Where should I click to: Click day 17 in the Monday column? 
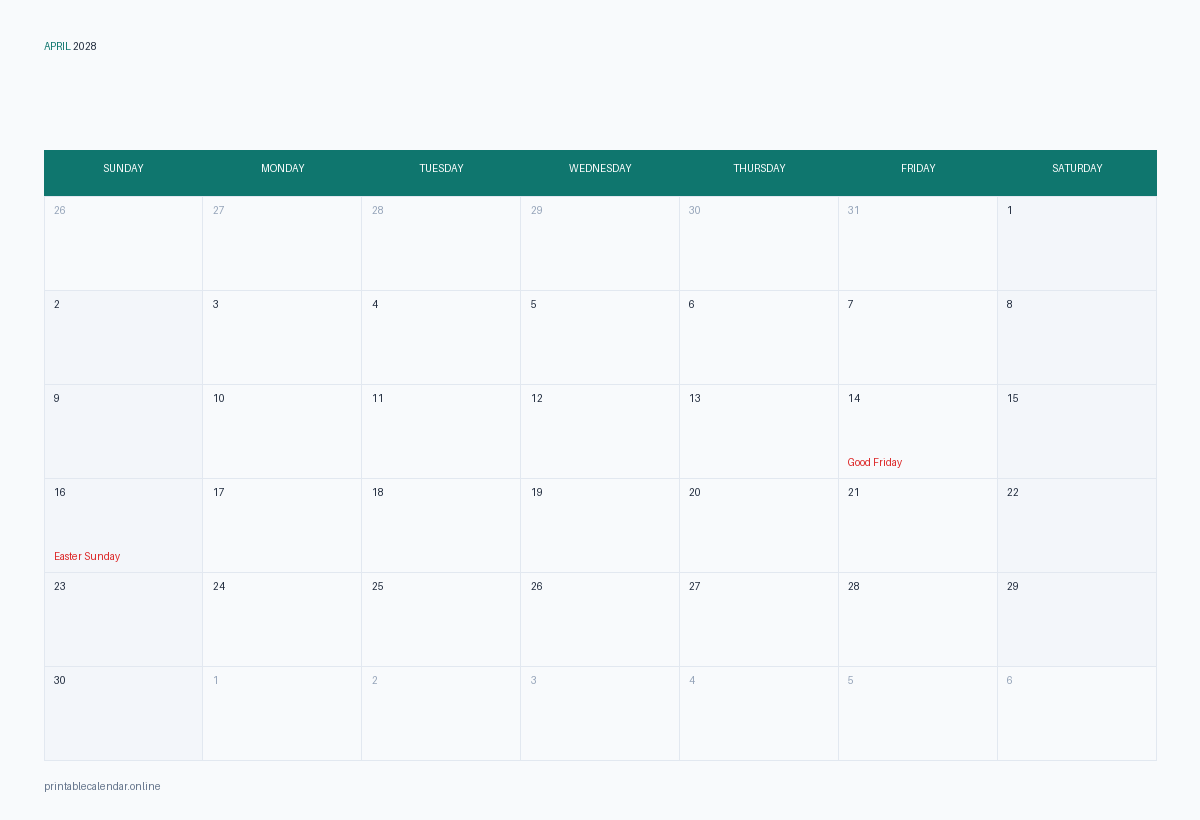pyautogui.click(x=282, y=525)
